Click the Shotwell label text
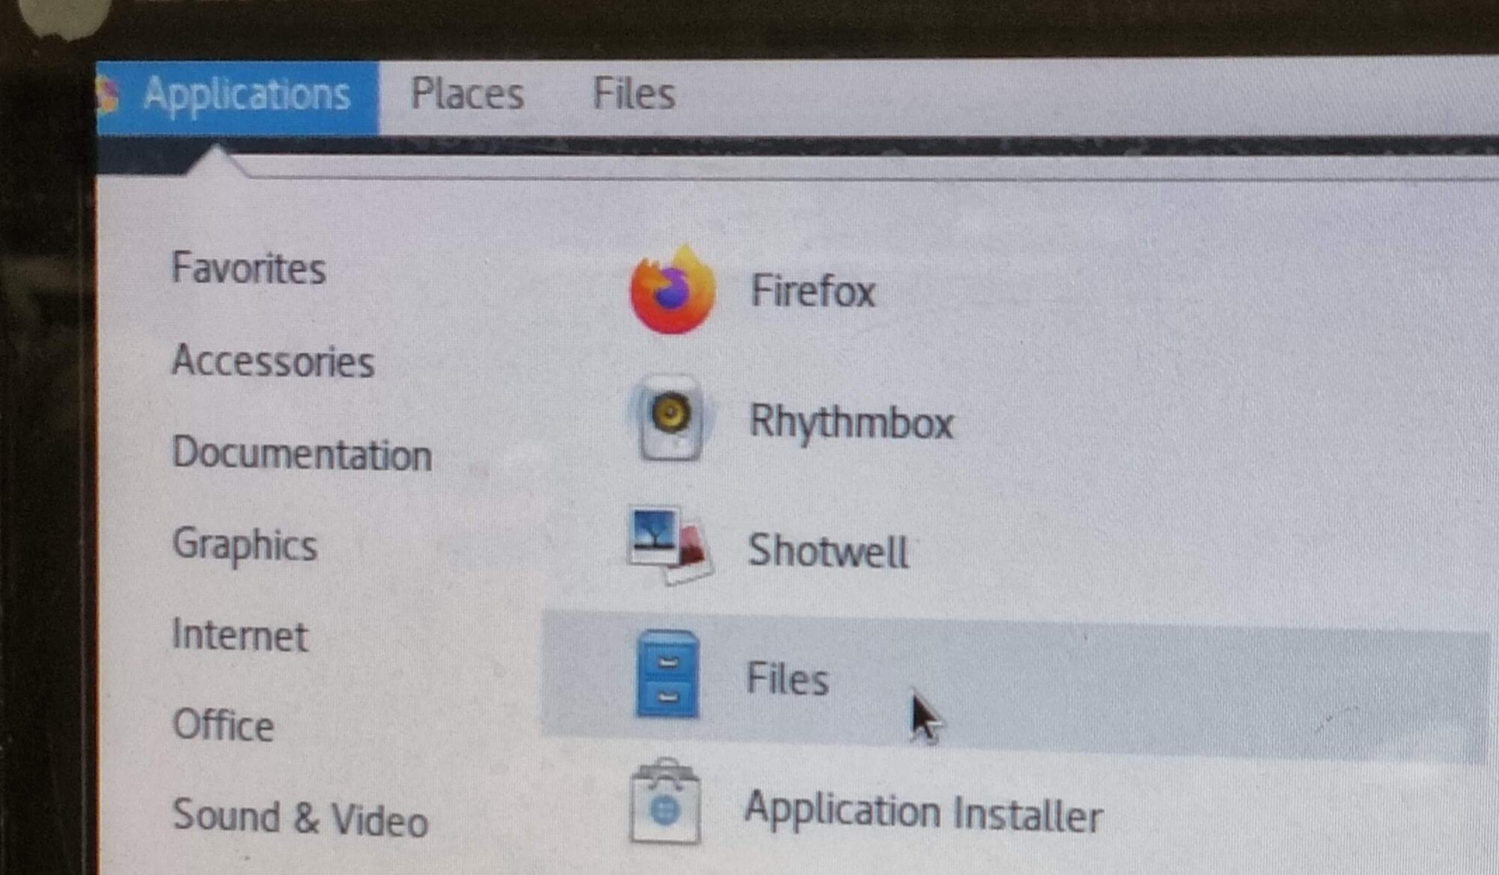This screenshot has height=875, width=1499. point(828,551)
